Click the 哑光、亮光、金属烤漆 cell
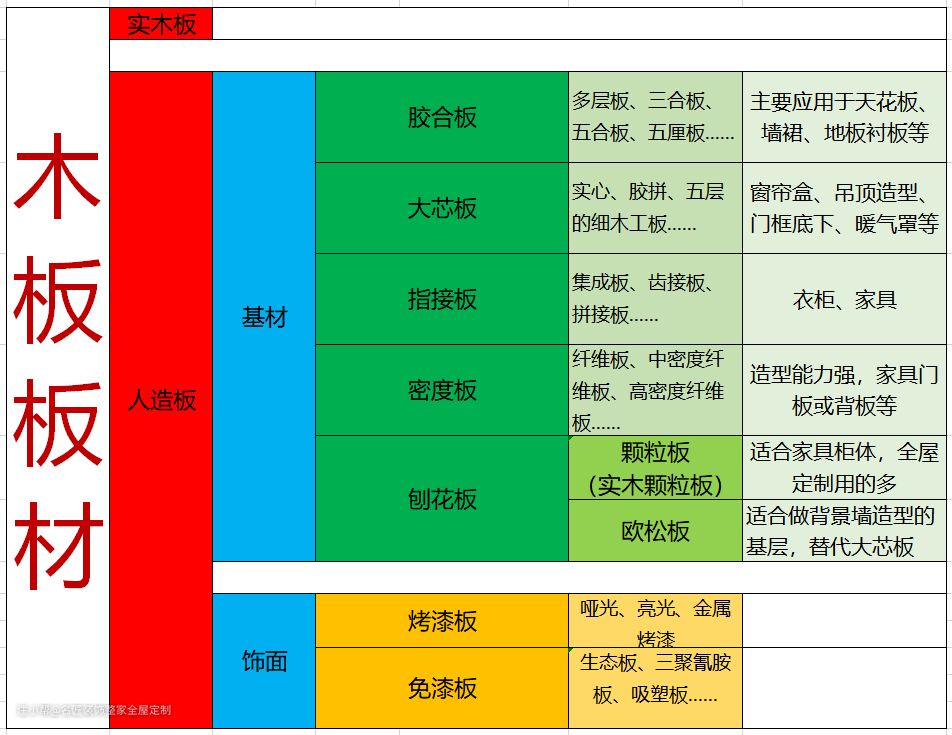This screenshot has width=952, height=735. tap(655, 621)
